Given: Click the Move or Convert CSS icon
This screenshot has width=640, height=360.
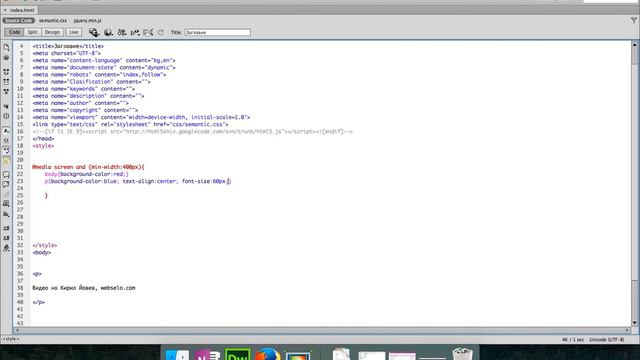Looking at the screenshot, I should pos(6,214).
